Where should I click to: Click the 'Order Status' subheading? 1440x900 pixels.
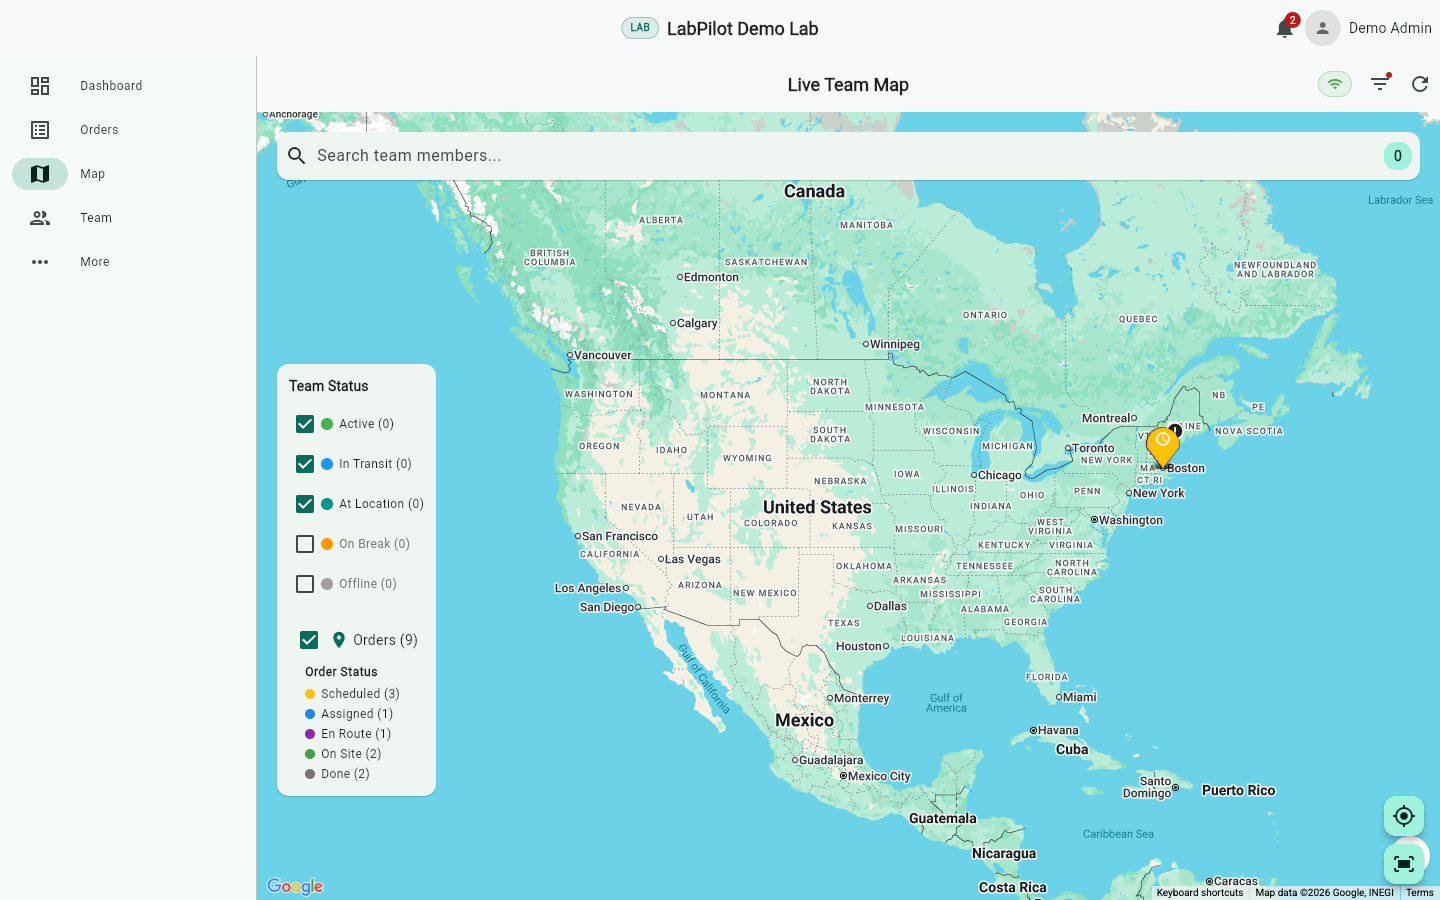[x=341, y=672]
